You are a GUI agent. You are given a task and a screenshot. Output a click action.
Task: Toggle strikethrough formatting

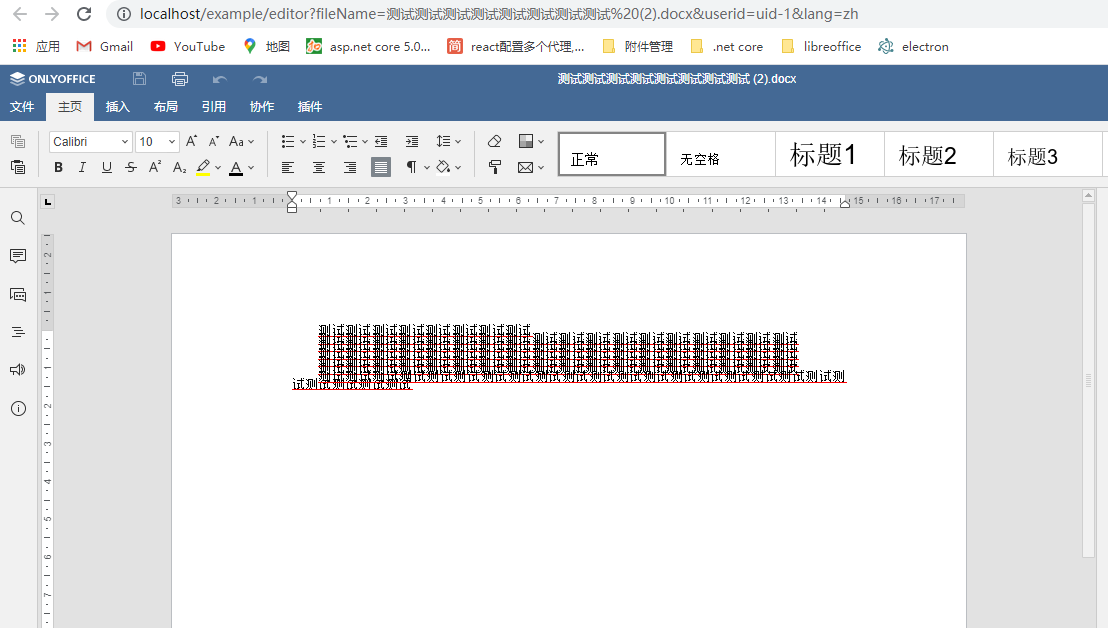tap(131, 167)
